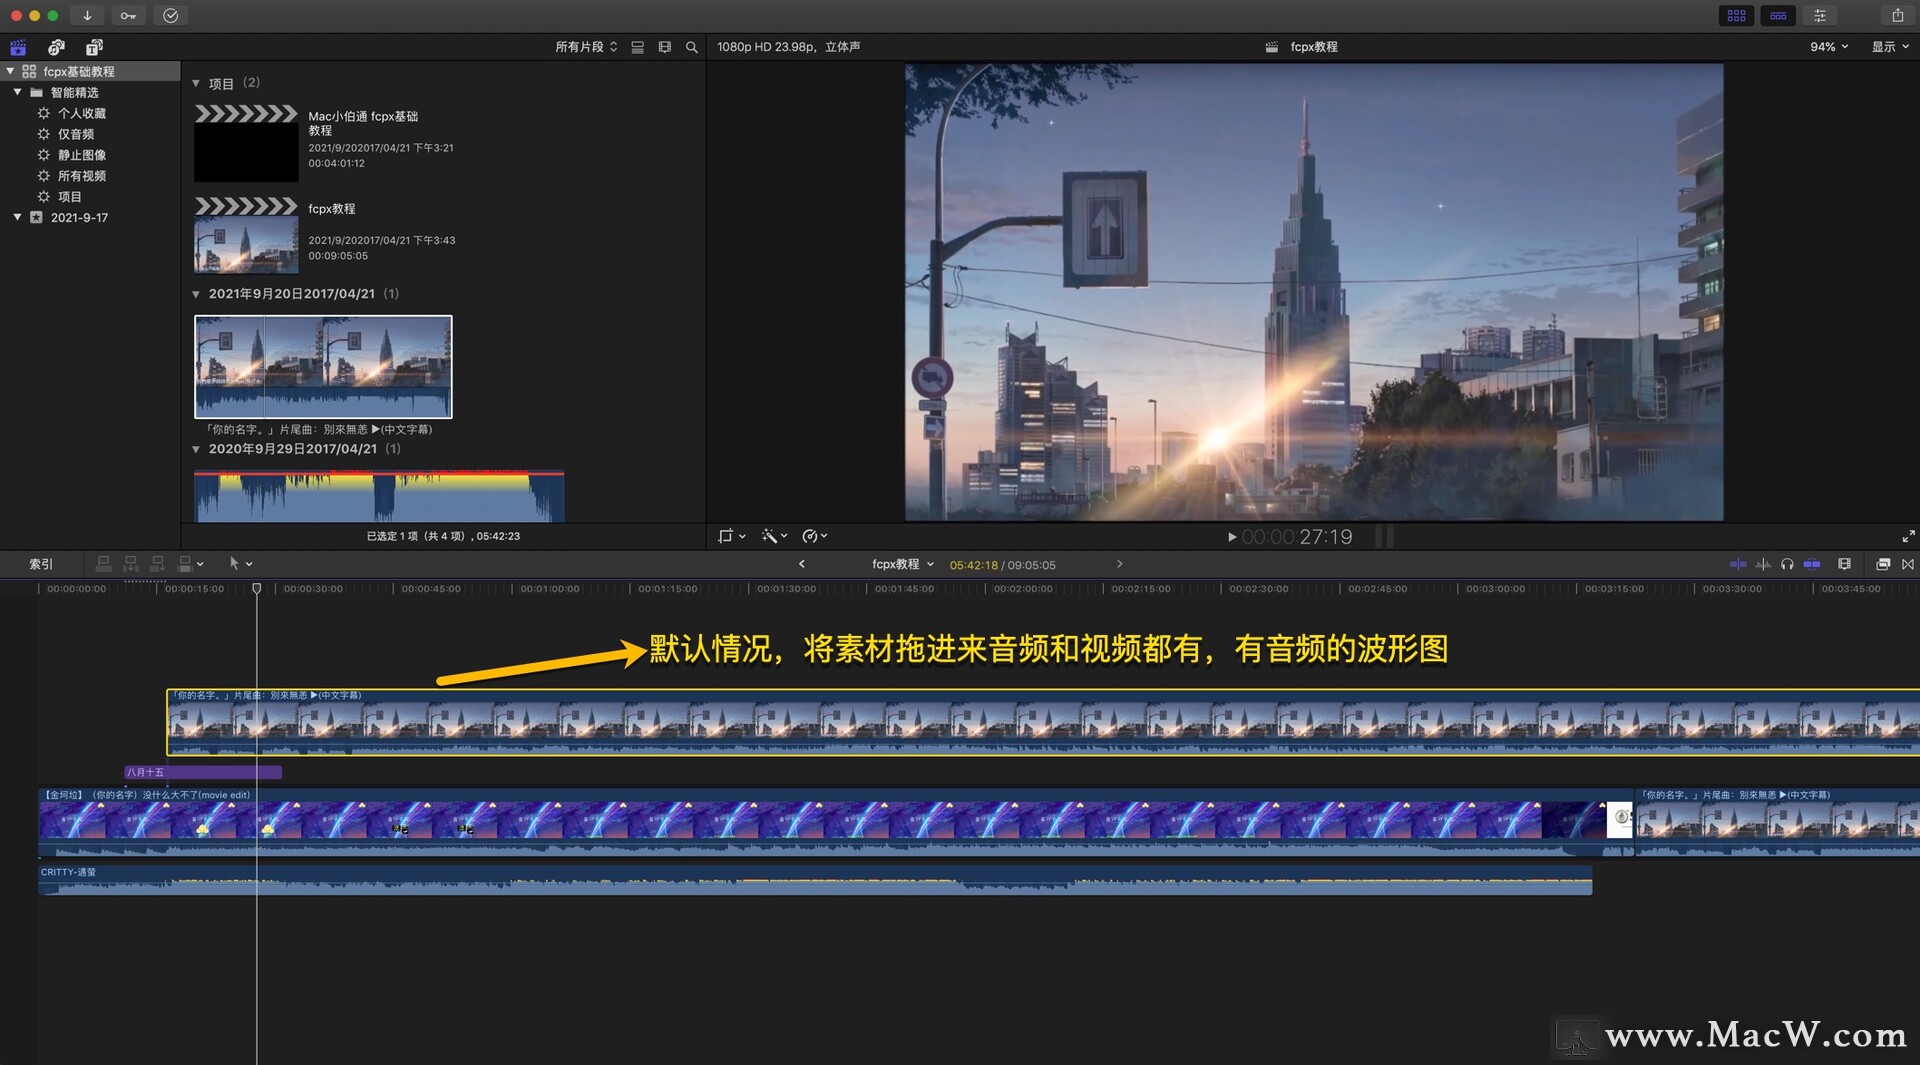Go back in timeline history
This screenshot has height=1065, width=1920.
pyautogui.click(x=801, y=564)
